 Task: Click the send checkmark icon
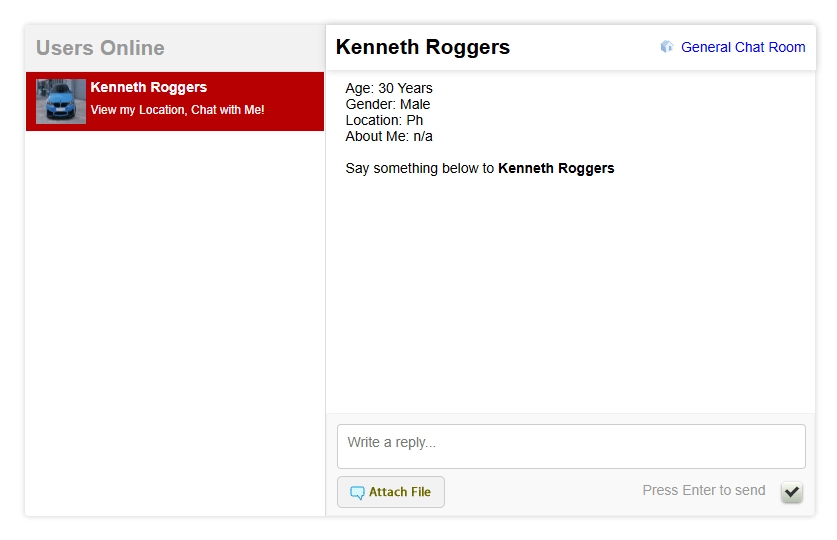[792, 491]
